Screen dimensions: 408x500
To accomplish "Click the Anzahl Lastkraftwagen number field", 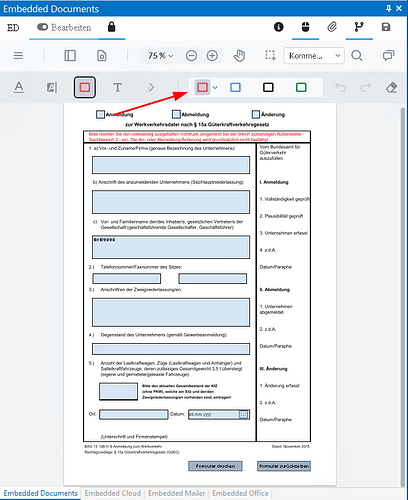I will click(x=118, y=391).
